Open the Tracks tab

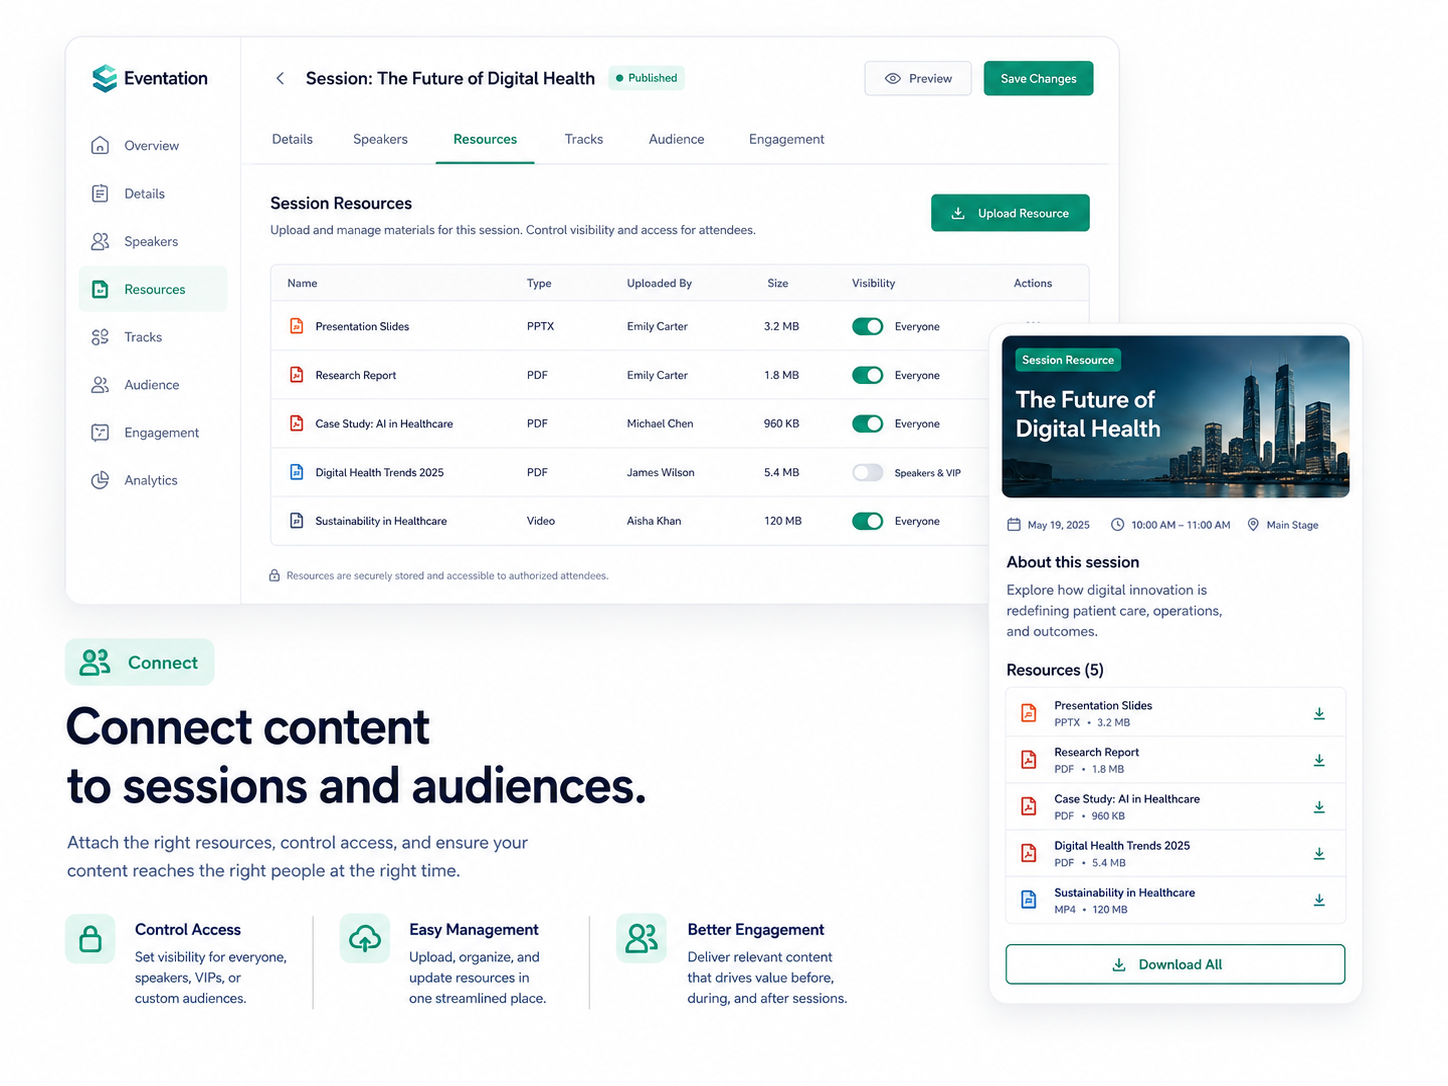tap(584, 139)
